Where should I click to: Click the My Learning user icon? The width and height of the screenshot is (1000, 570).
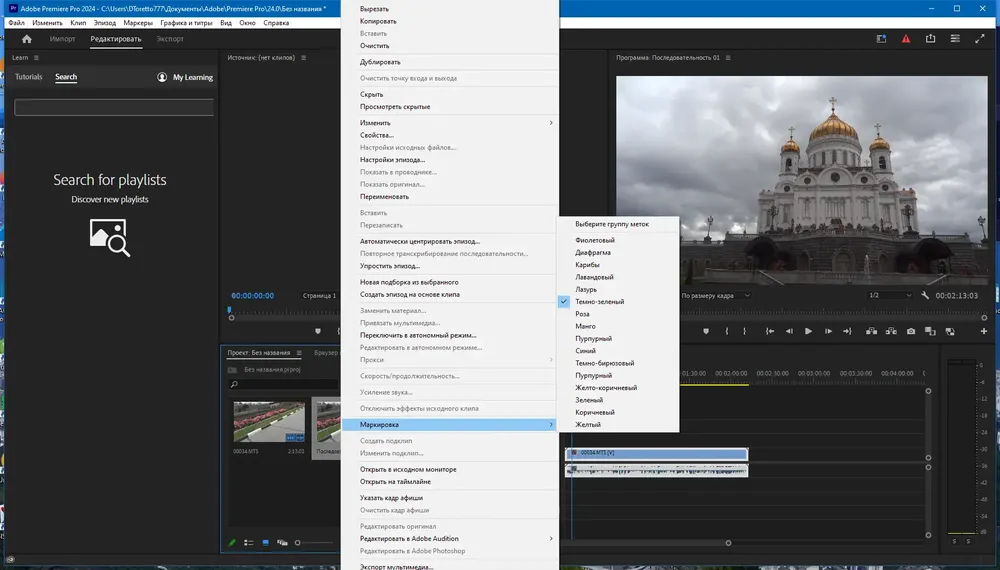(x=162, y=77)
